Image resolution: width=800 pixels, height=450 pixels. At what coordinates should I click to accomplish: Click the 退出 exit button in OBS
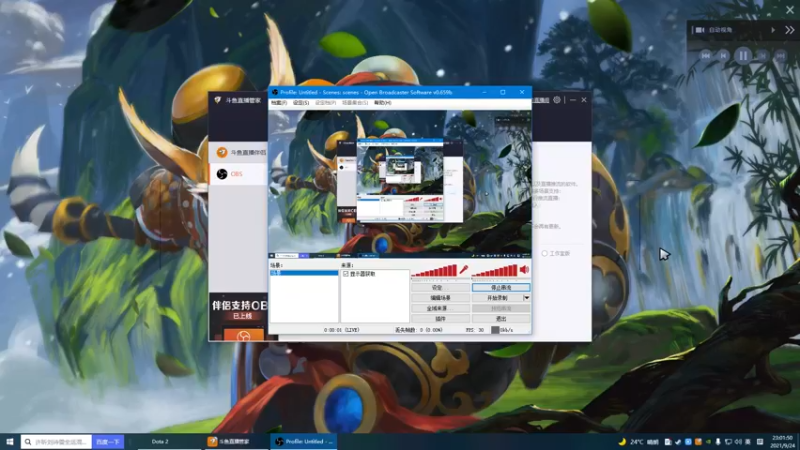pyautogui.click(x=501, y=319)
